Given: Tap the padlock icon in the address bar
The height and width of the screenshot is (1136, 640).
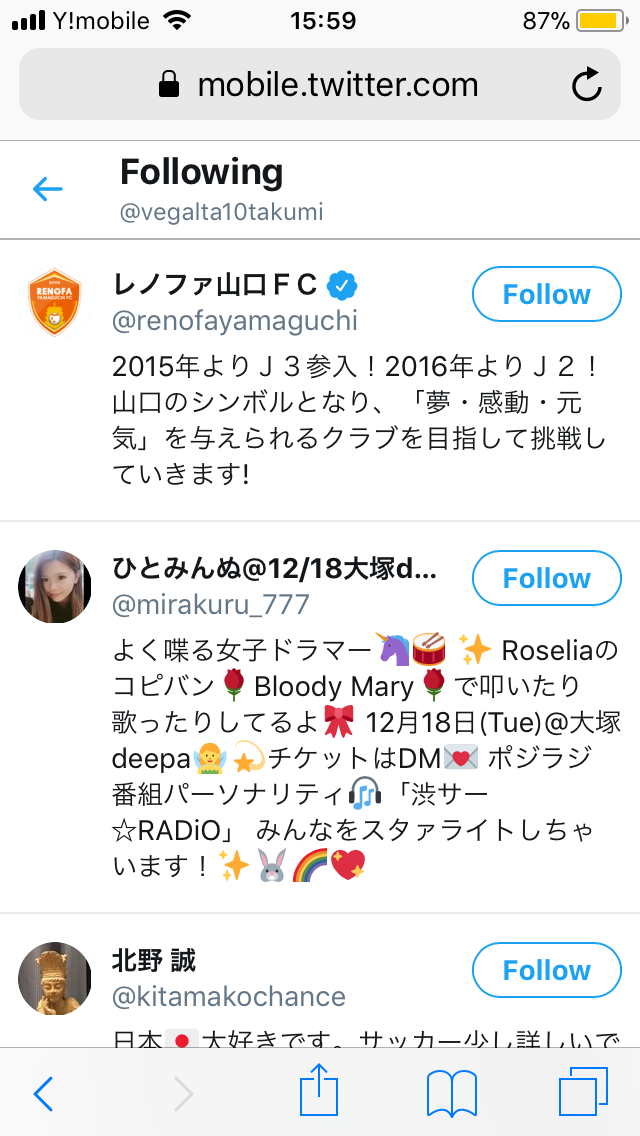Looking at the screenshot, I should [x=170, y=86].
